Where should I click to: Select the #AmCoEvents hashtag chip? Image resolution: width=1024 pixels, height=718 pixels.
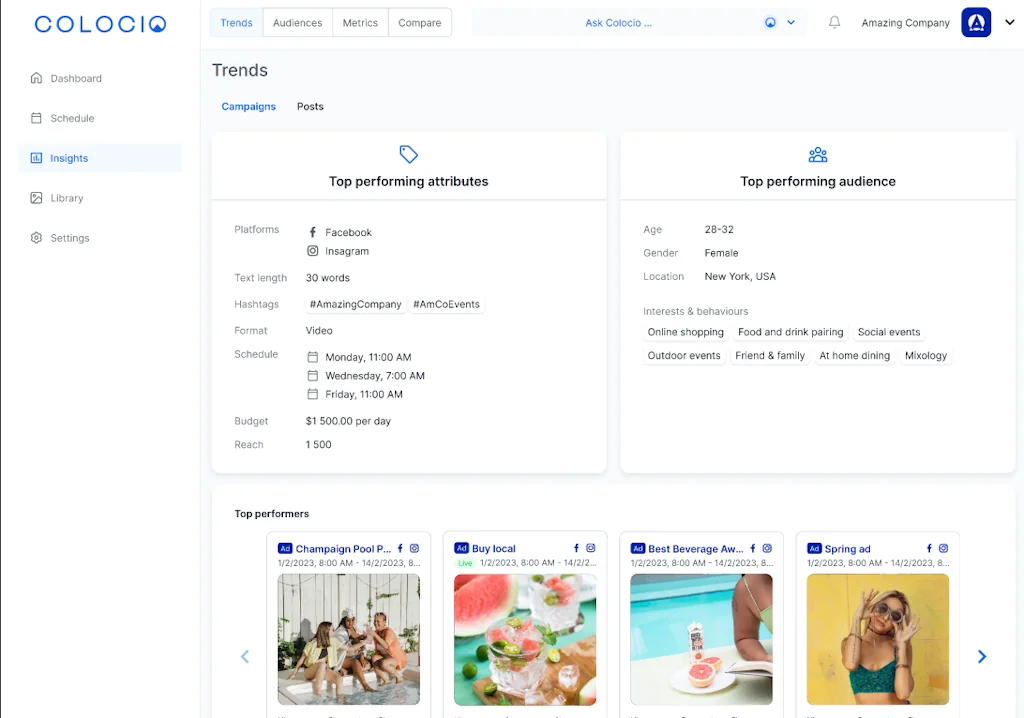tap(446, 304)
